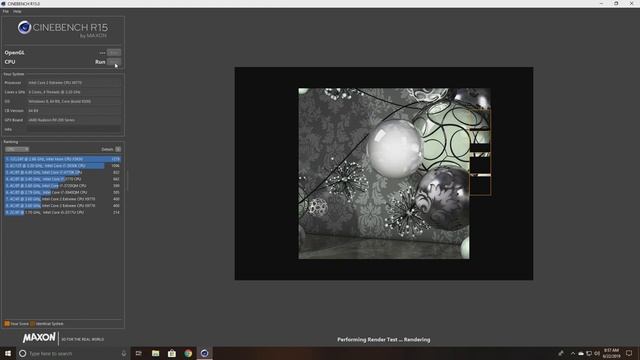The width and height of the screenshot is (640, 360).
Task: Click the volume speaker tray icon
Action: (x=597, y=353)
